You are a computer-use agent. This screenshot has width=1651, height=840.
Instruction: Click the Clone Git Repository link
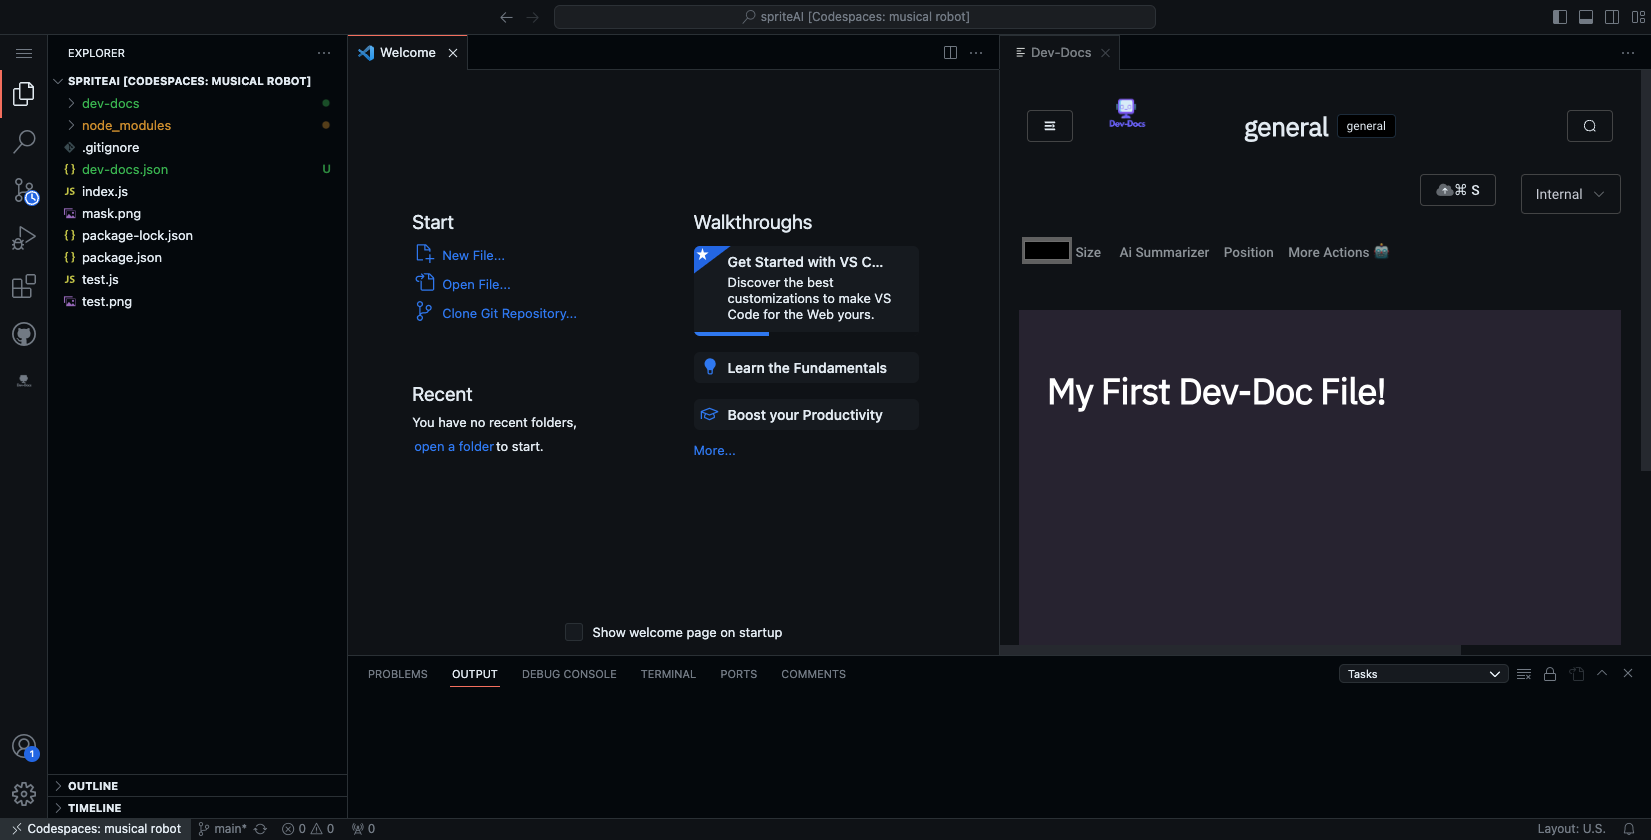(x=509, y=313)
